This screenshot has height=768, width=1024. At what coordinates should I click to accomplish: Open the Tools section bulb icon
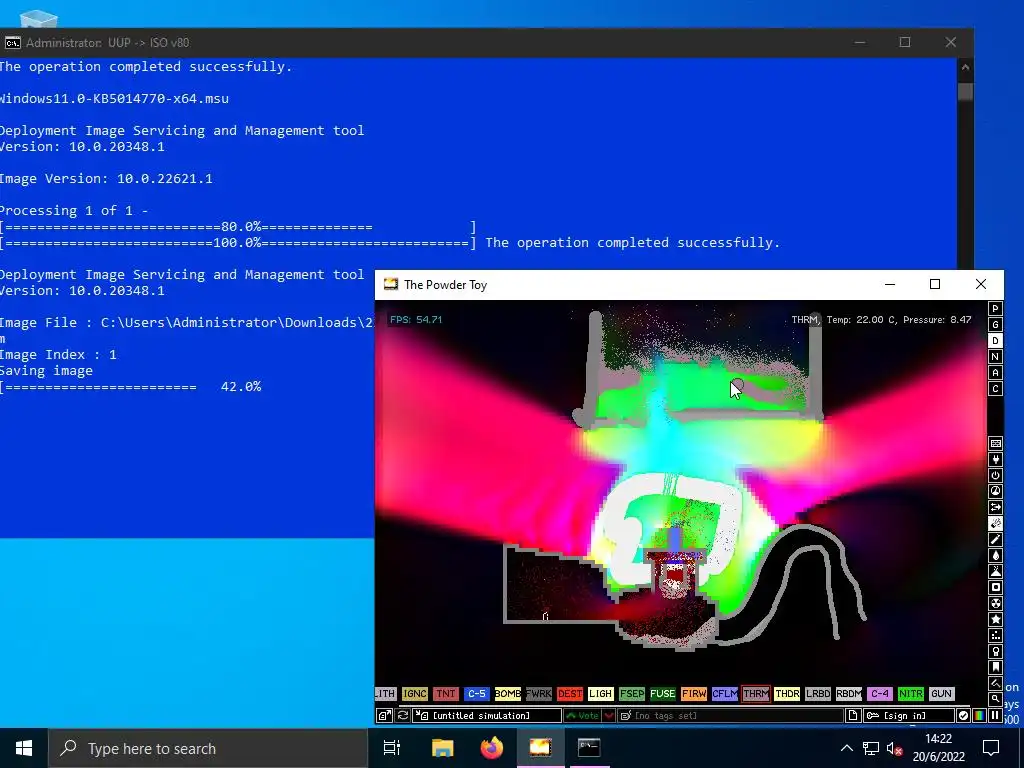click(x=995, y=651)
